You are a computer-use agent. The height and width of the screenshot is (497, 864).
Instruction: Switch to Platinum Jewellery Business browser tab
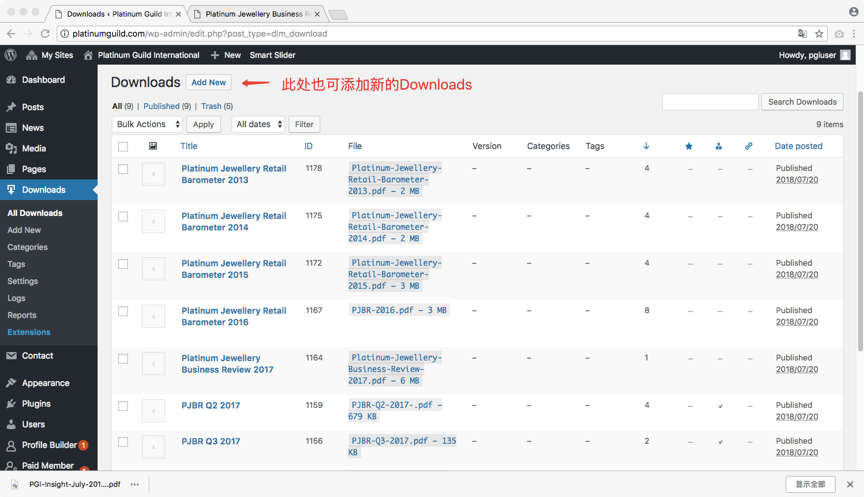pos(256,14)
